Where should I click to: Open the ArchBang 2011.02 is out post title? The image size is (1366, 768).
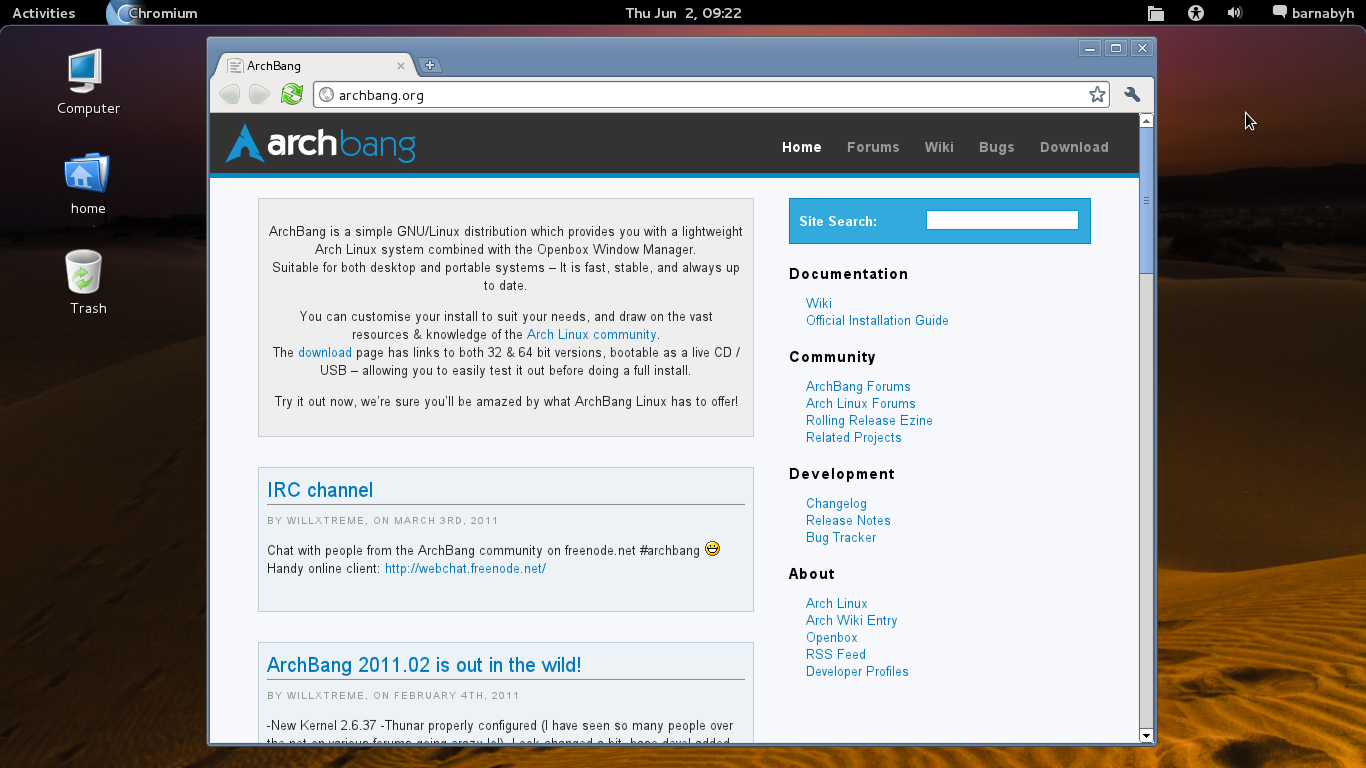pyautogui.click(x=424, y=665)
